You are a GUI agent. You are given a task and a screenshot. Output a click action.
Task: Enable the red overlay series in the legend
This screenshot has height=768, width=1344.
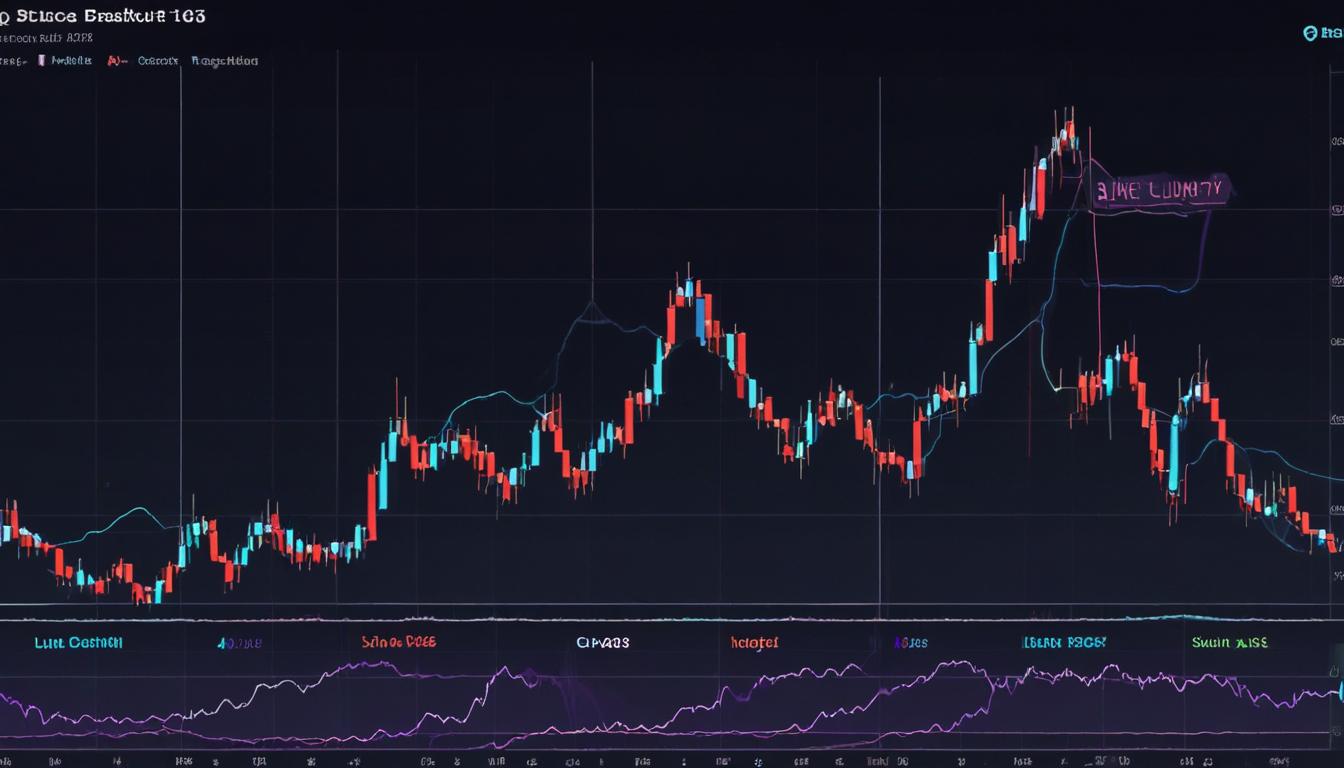(755, 642)
